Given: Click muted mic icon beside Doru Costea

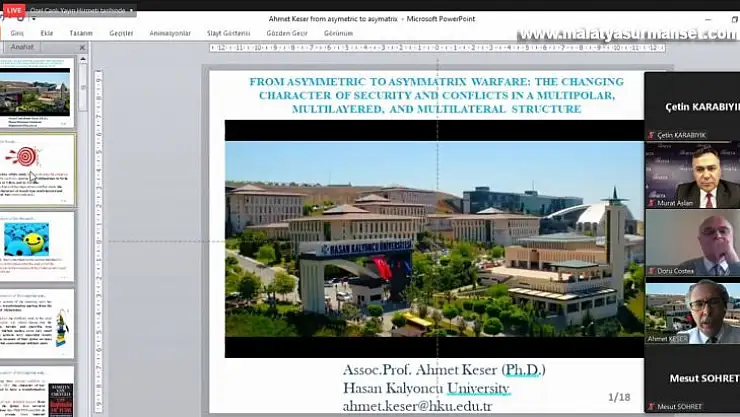Looking at the screenshot, I should pyautogui.click(x=652, y=271).
